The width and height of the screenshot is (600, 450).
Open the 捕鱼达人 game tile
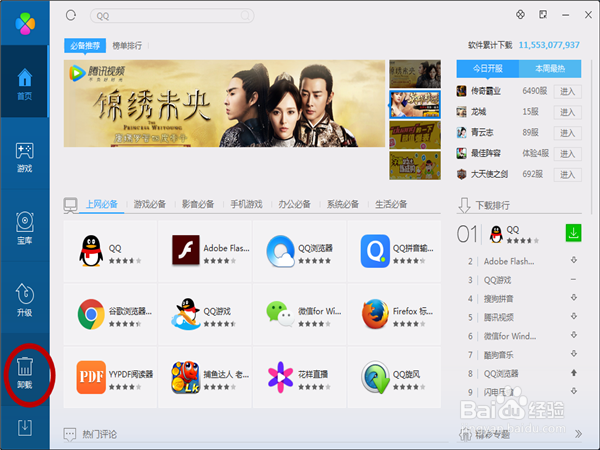pyautogui.click(x=205, y=377)
